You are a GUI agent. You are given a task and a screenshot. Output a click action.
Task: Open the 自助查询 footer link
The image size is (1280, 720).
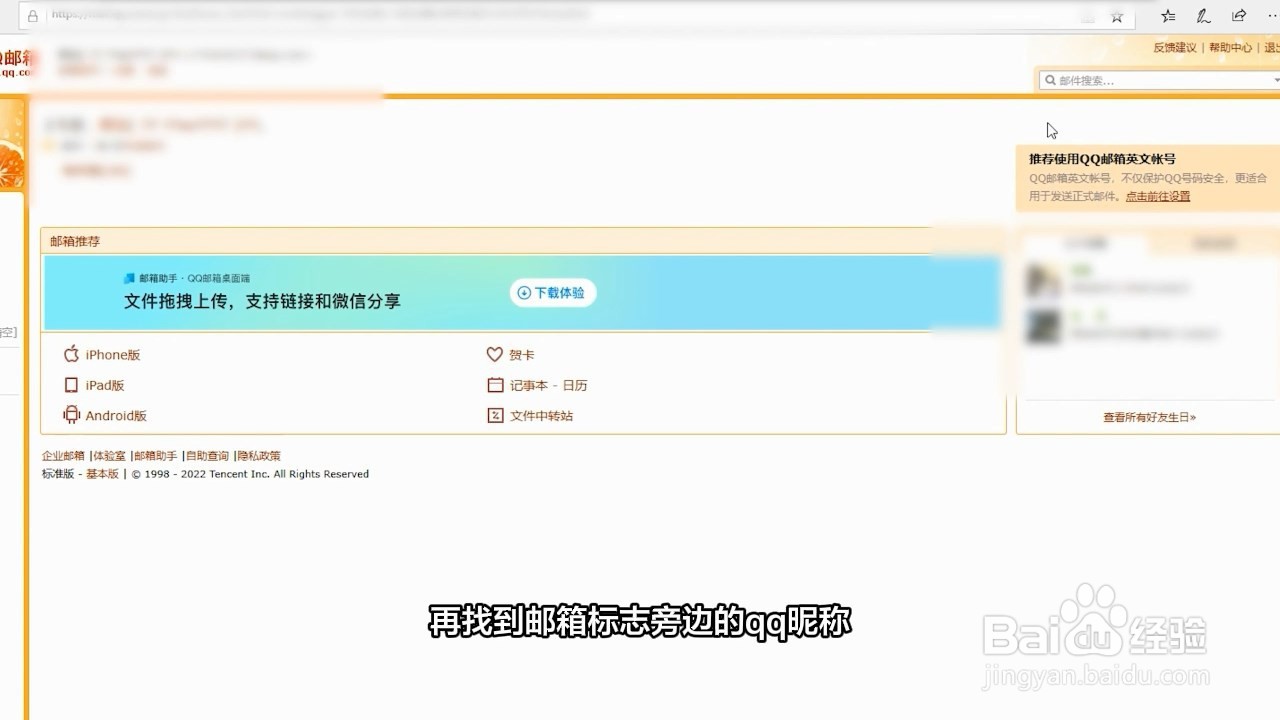coord(207,456)
